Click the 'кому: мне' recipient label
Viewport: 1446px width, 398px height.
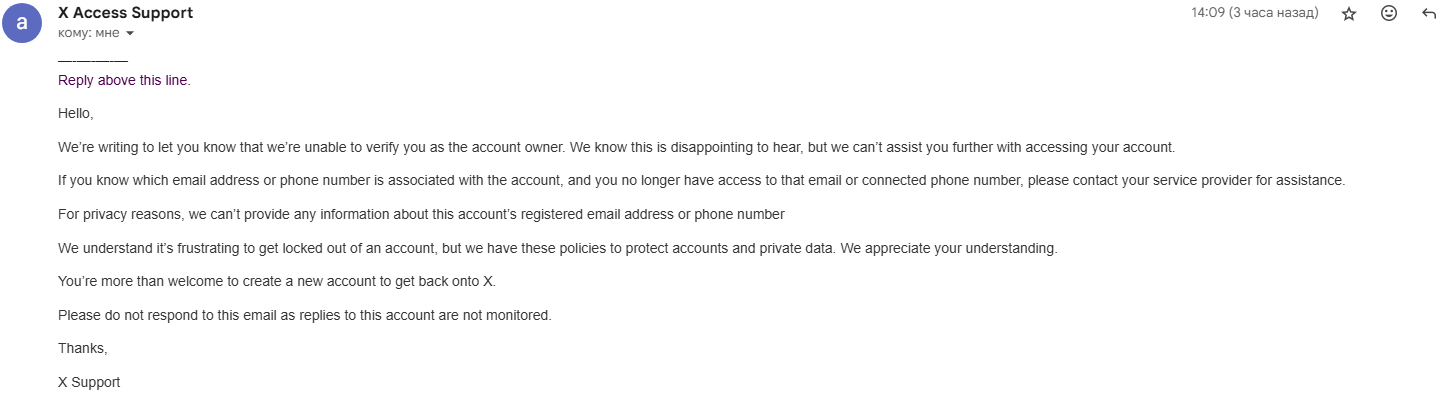[x=89, y=33]
